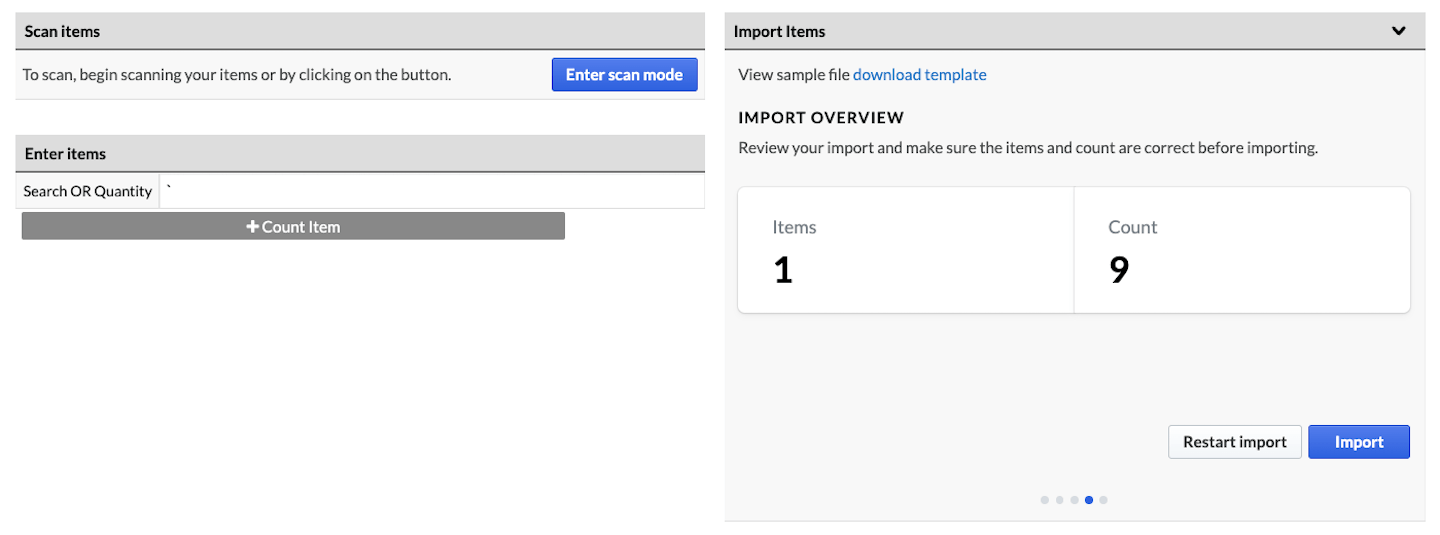Click the Enter scan mode button
Viewport: 1440px width, 535px height.
tap(624, 75)
